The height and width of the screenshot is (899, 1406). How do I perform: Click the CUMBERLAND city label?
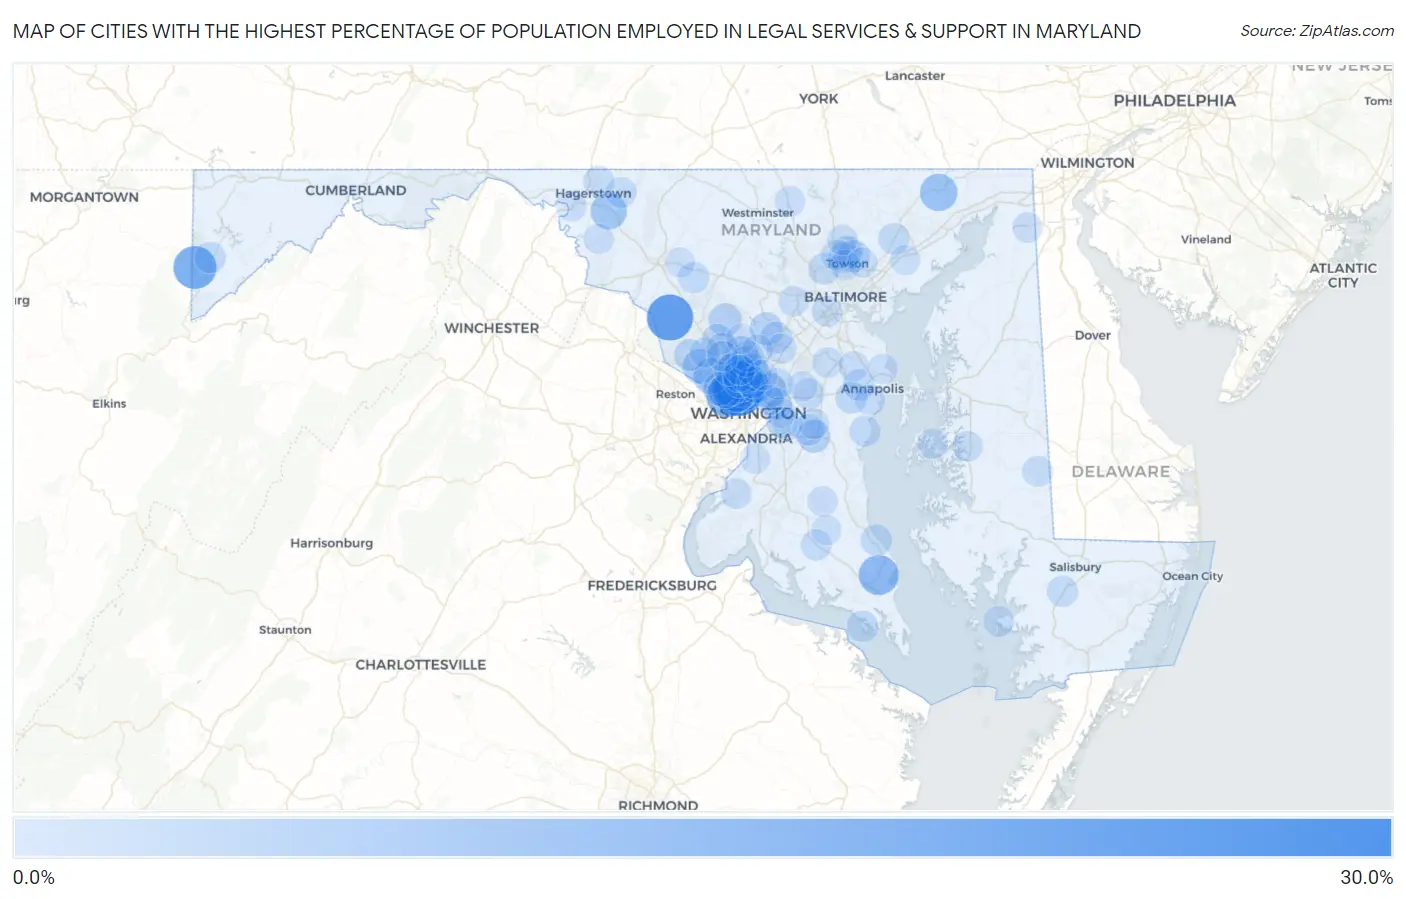pos(356,190)
